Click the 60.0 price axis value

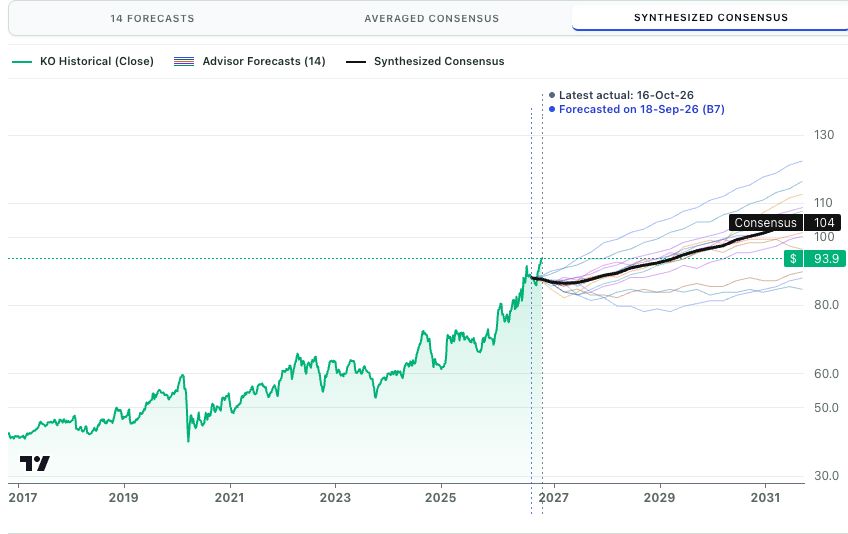point(826,373)
